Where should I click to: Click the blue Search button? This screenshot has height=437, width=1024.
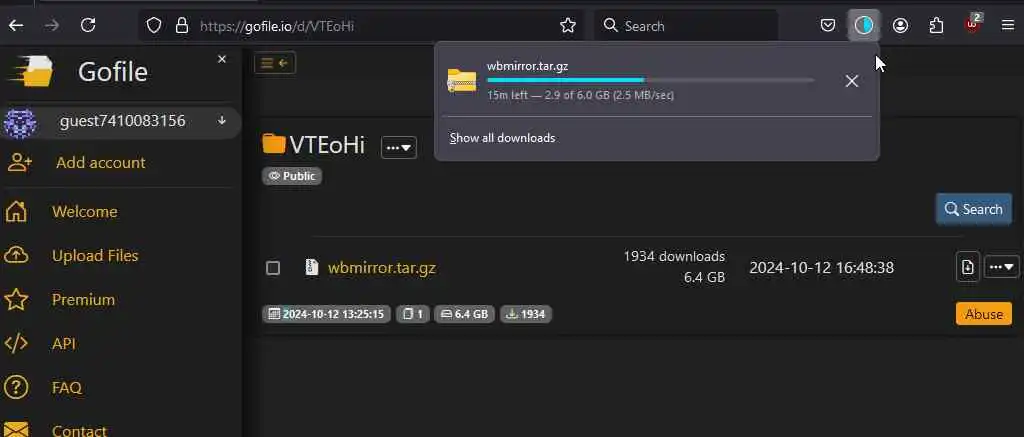tap(974, 209)
